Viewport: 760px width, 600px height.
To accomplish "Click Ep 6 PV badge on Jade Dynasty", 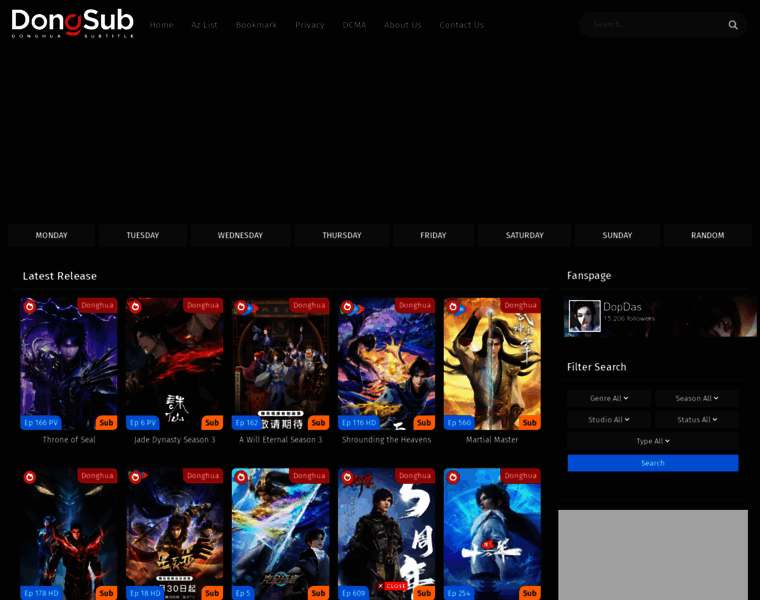I will (142, 423).
